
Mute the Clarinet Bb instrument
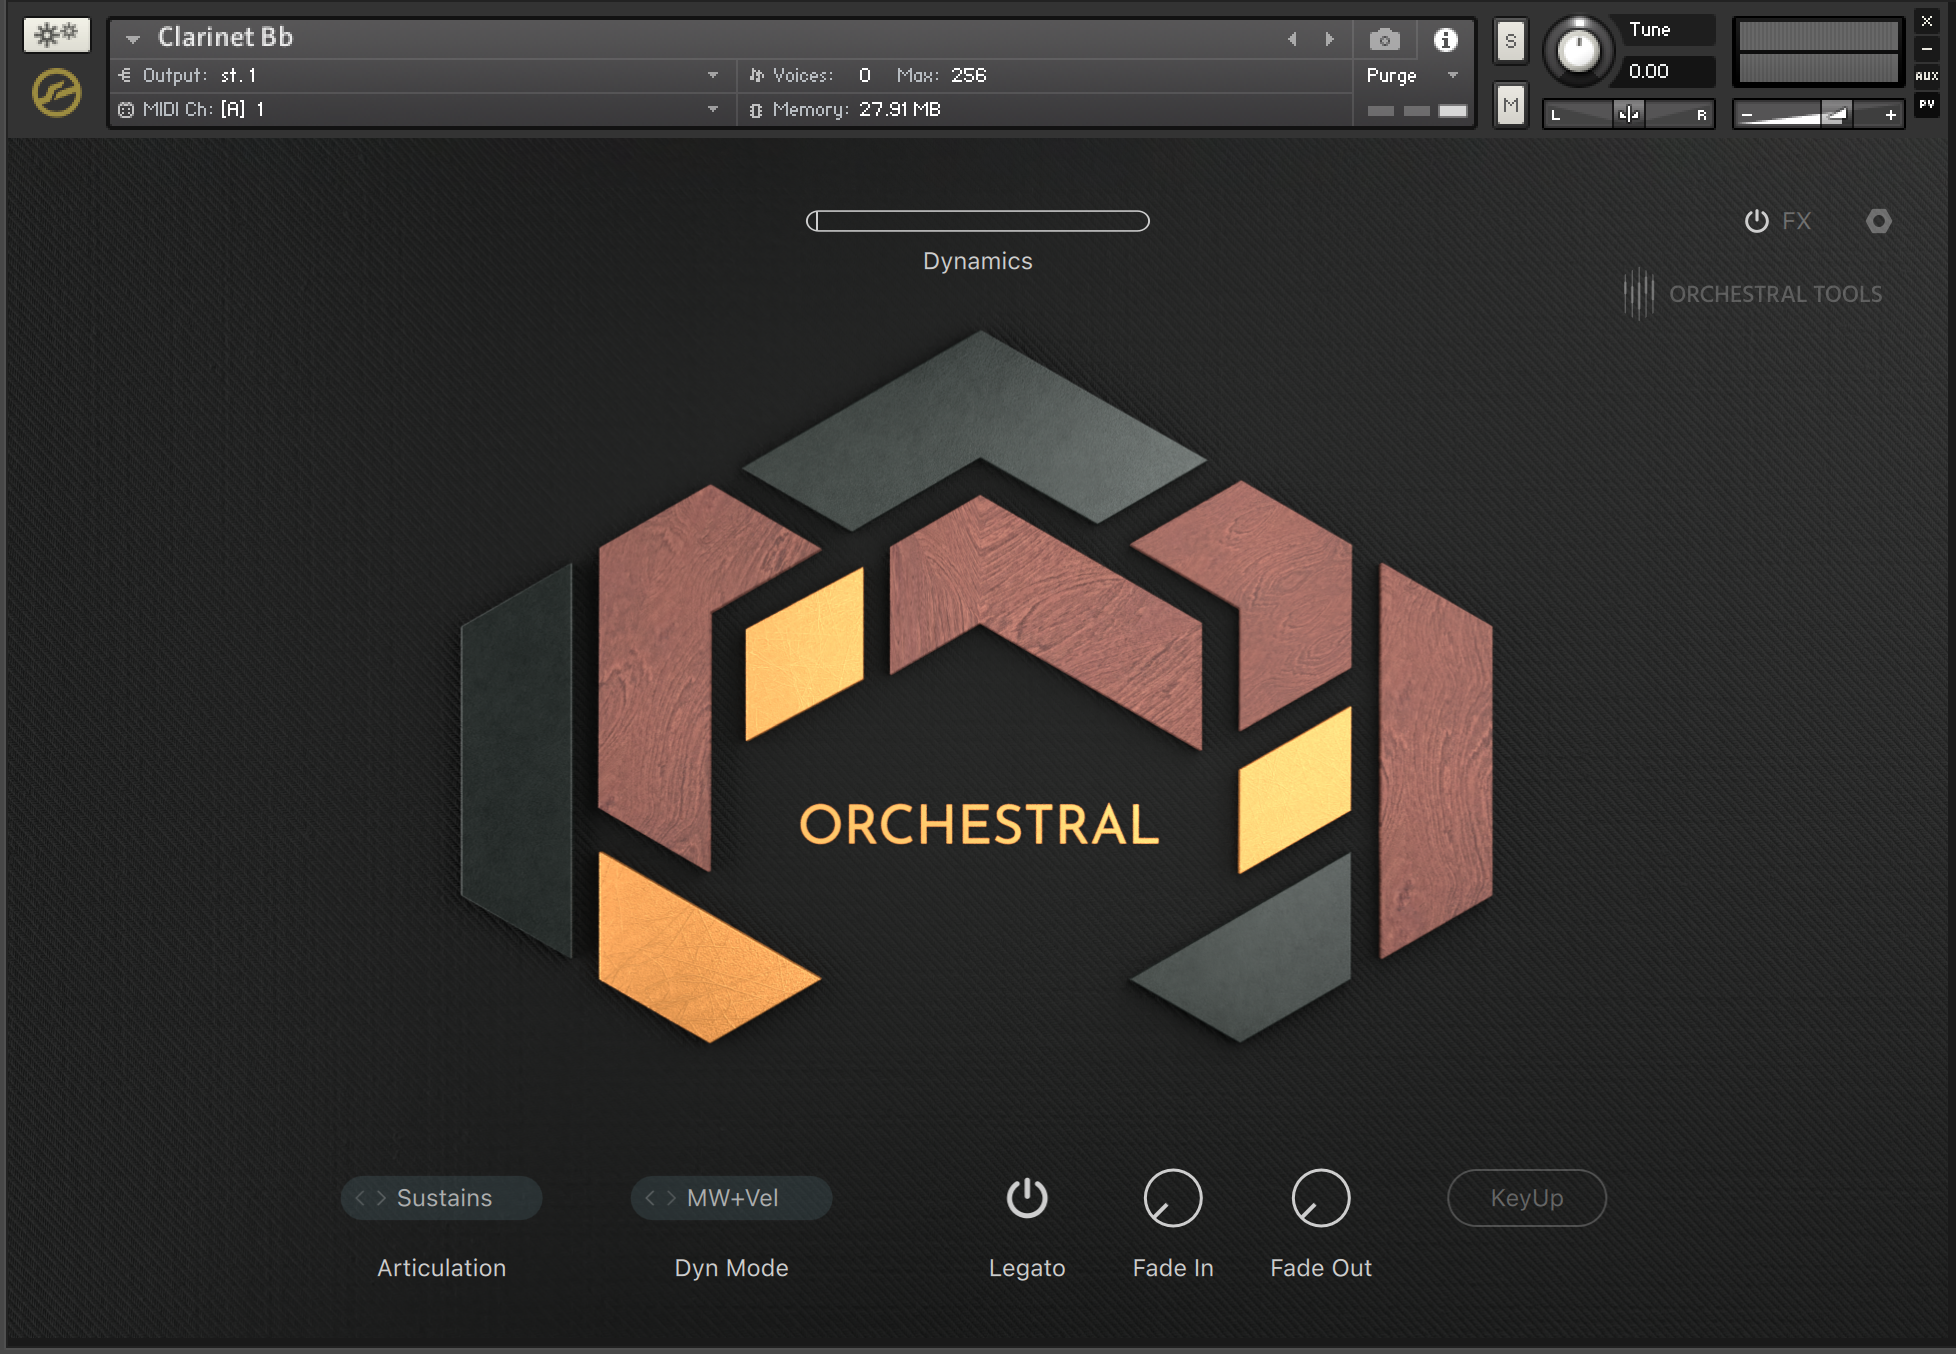(1510, 103)
